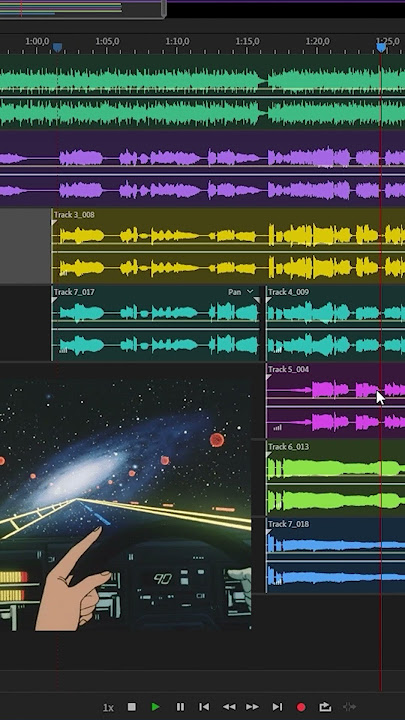405x720 pixels.
Task: Toggle loop playback icon
Action: pyautogui.click(x=325, y=707)
